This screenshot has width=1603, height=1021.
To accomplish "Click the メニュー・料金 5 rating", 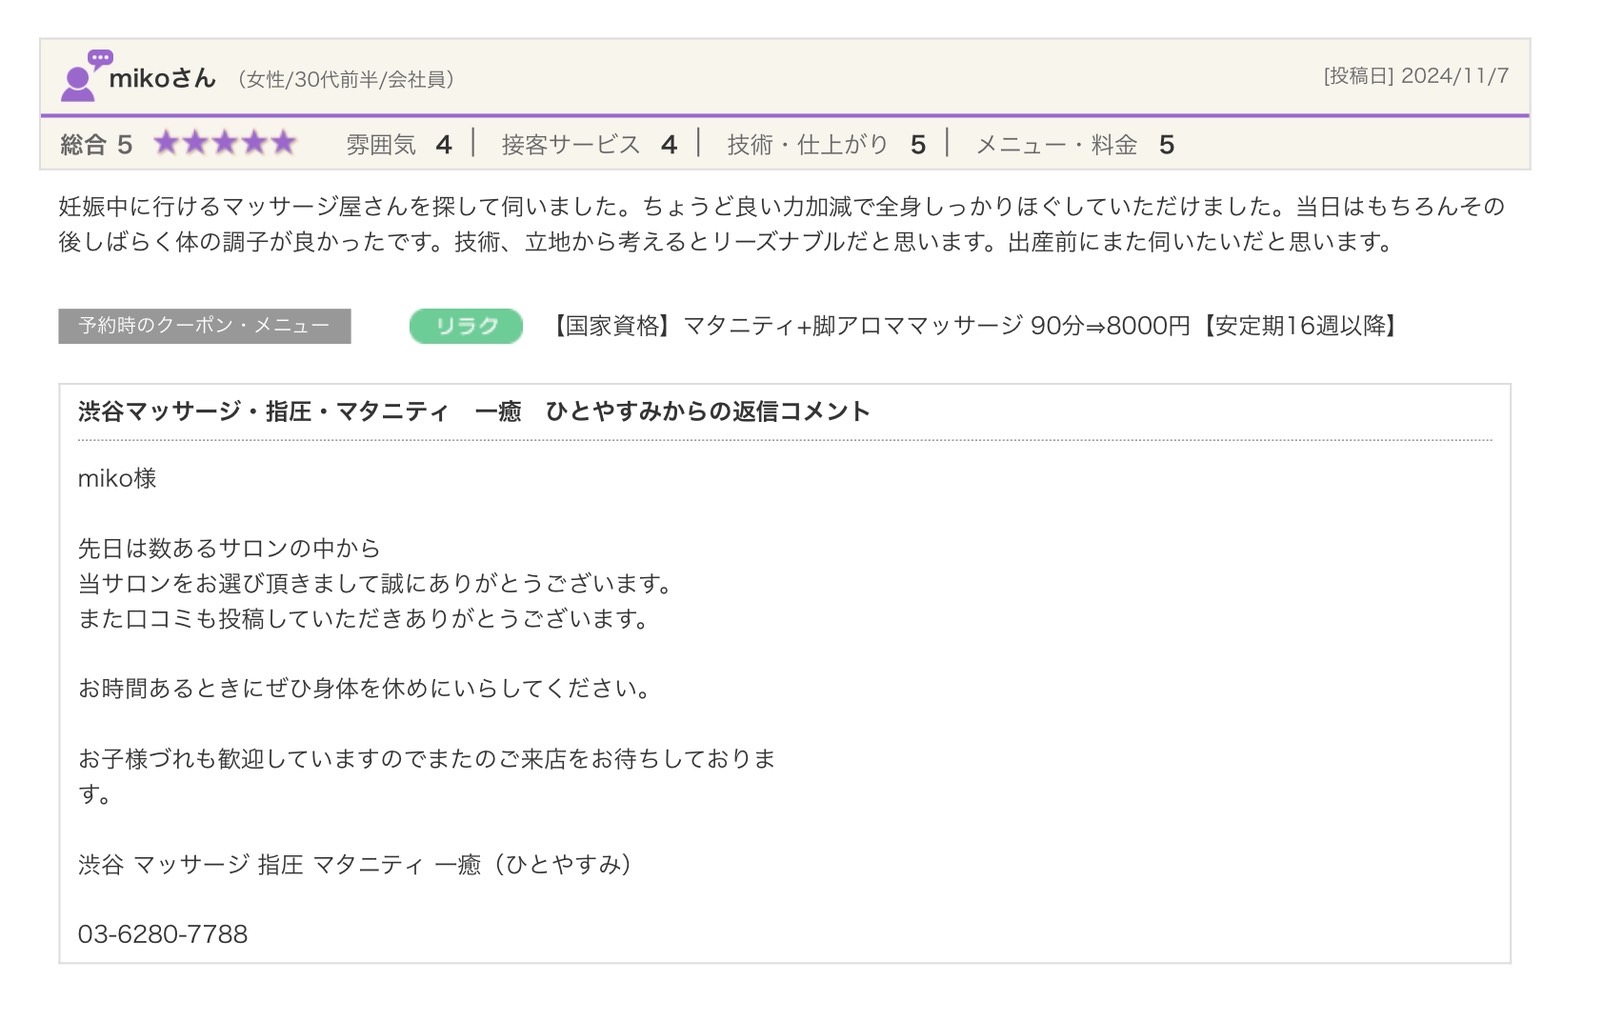I will 1075,145.
